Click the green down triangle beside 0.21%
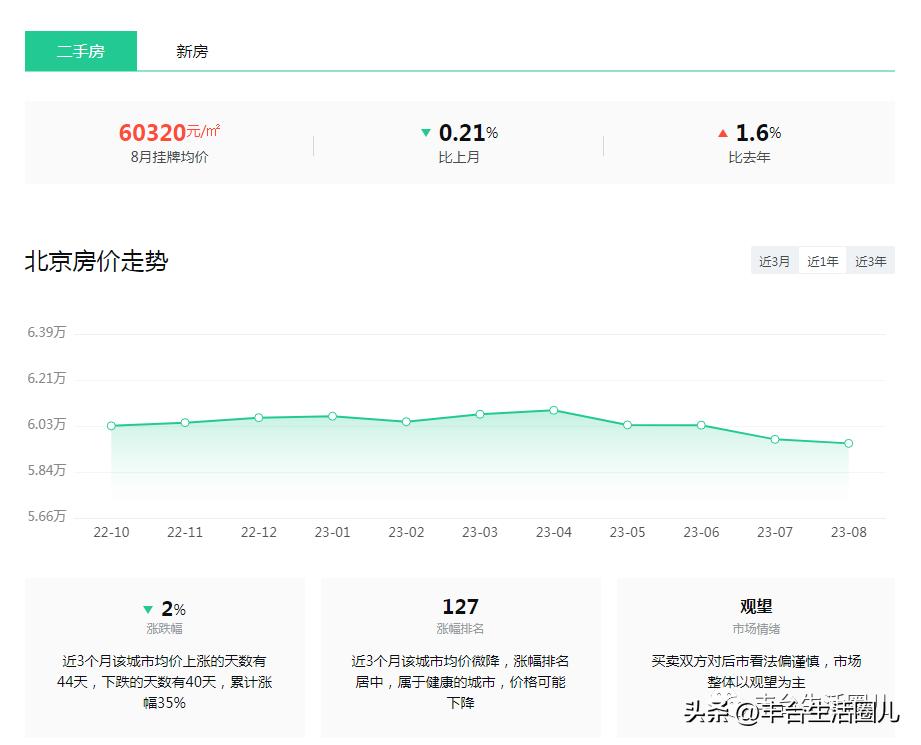 (426, 131)
